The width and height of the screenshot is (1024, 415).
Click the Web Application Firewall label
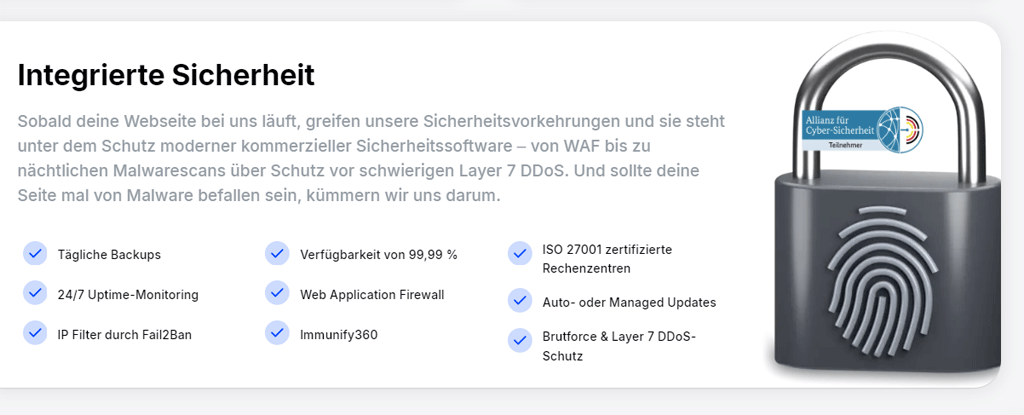click(x=372, y=295)
